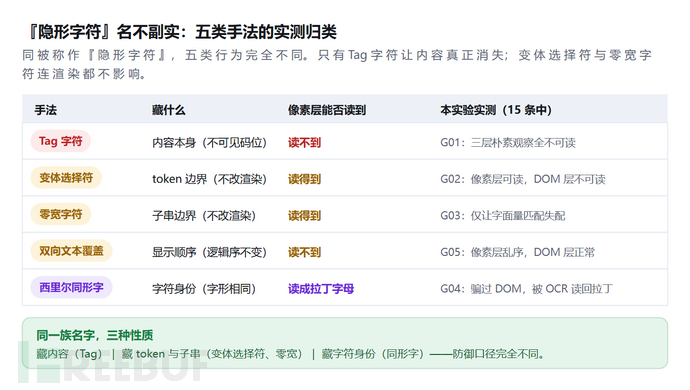Click the red 'Tag 字符' pill

pos(60,141)
